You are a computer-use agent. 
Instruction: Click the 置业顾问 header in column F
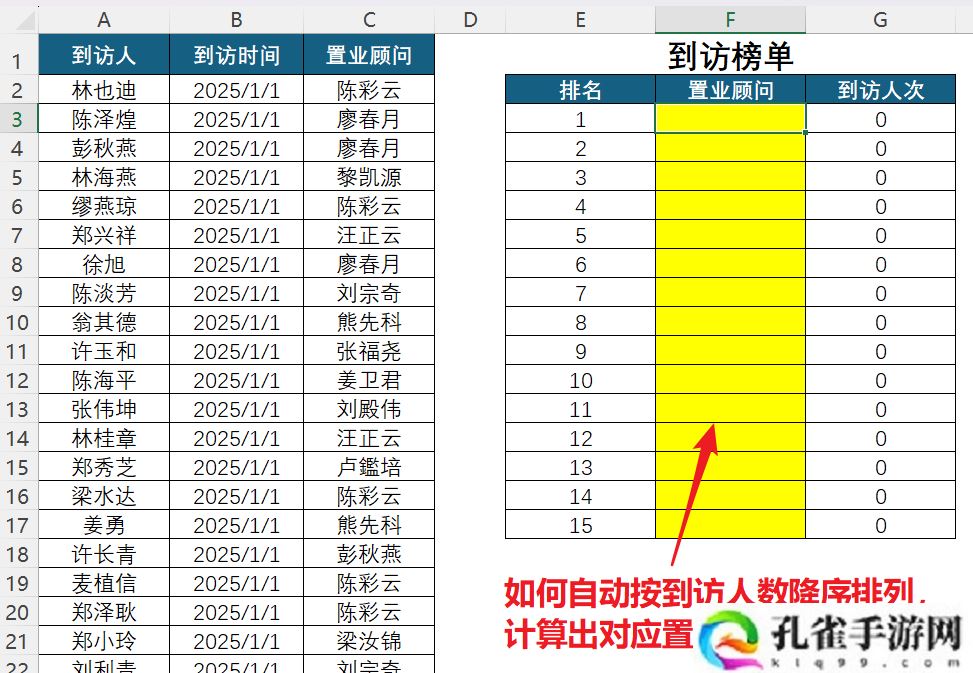click(730, 90)
